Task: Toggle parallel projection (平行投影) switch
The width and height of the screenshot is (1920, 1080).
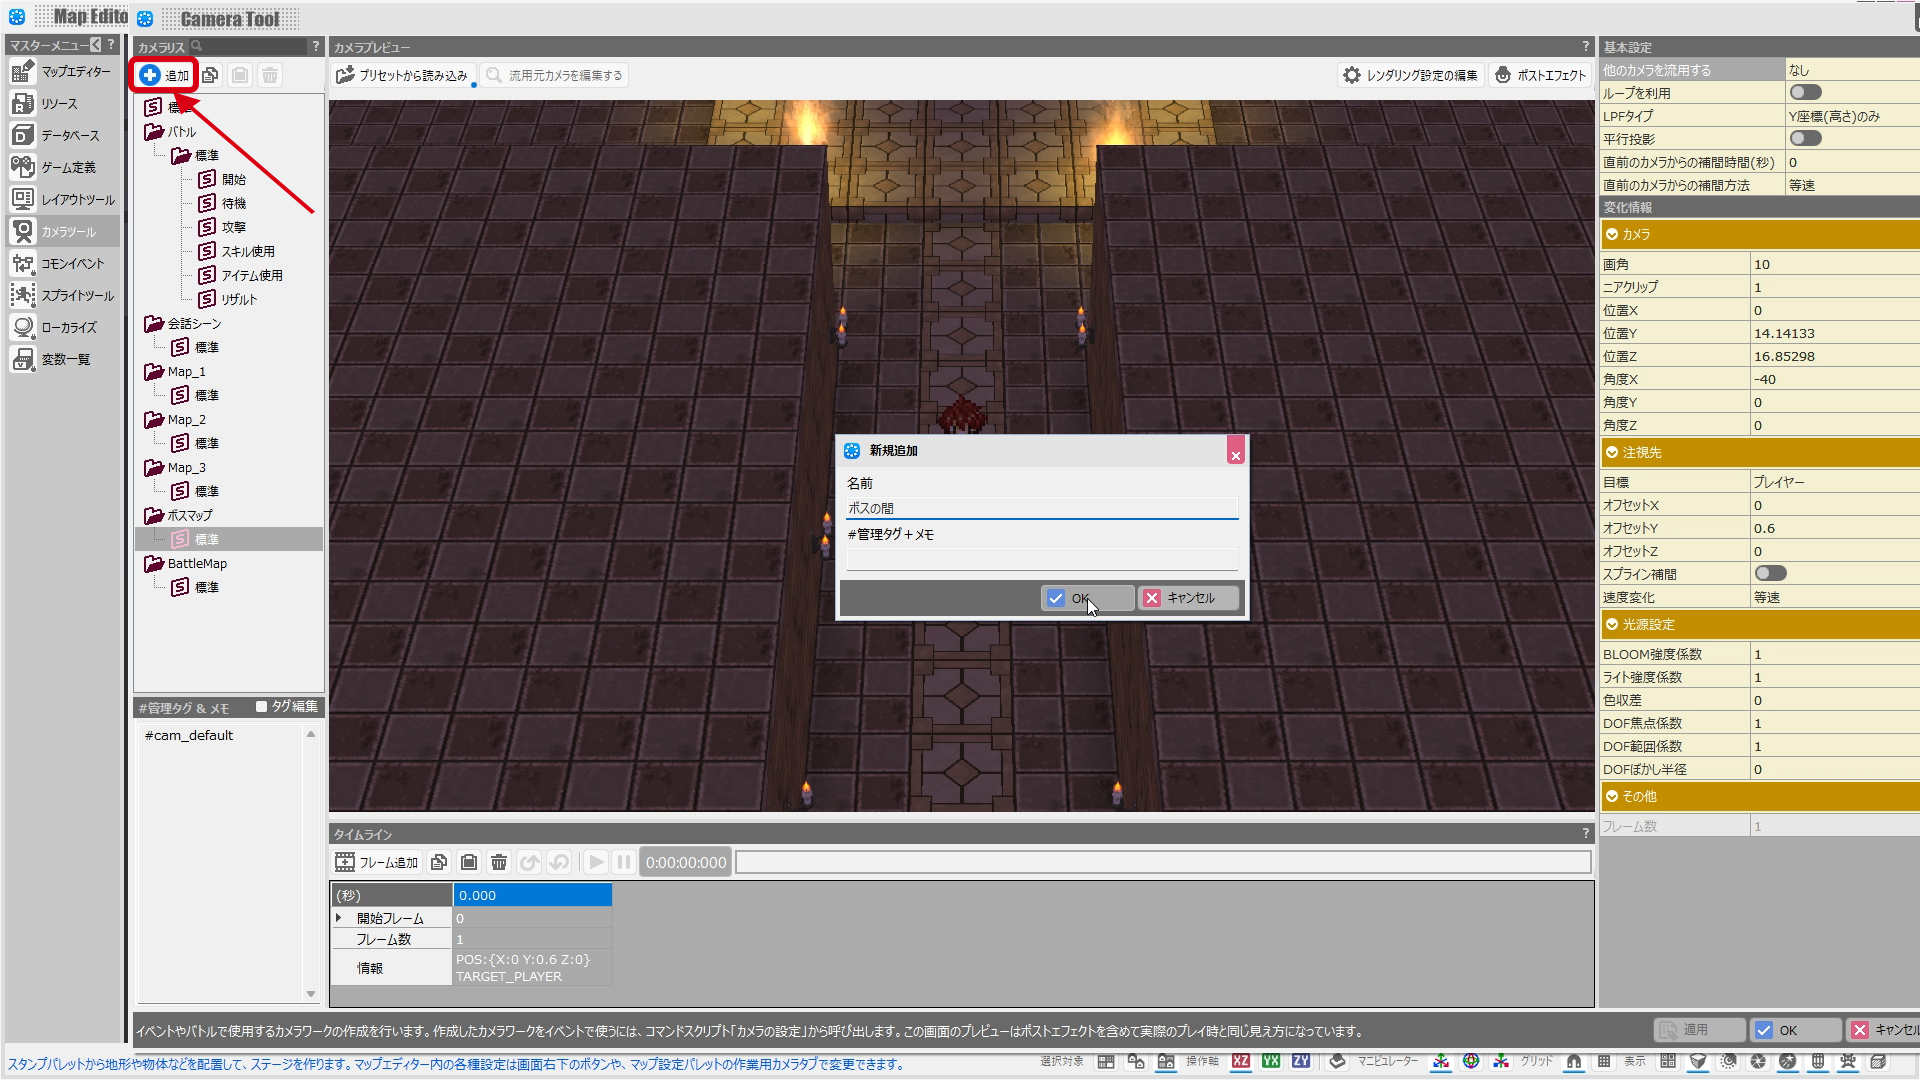Action: click(x=1805, y=139)
